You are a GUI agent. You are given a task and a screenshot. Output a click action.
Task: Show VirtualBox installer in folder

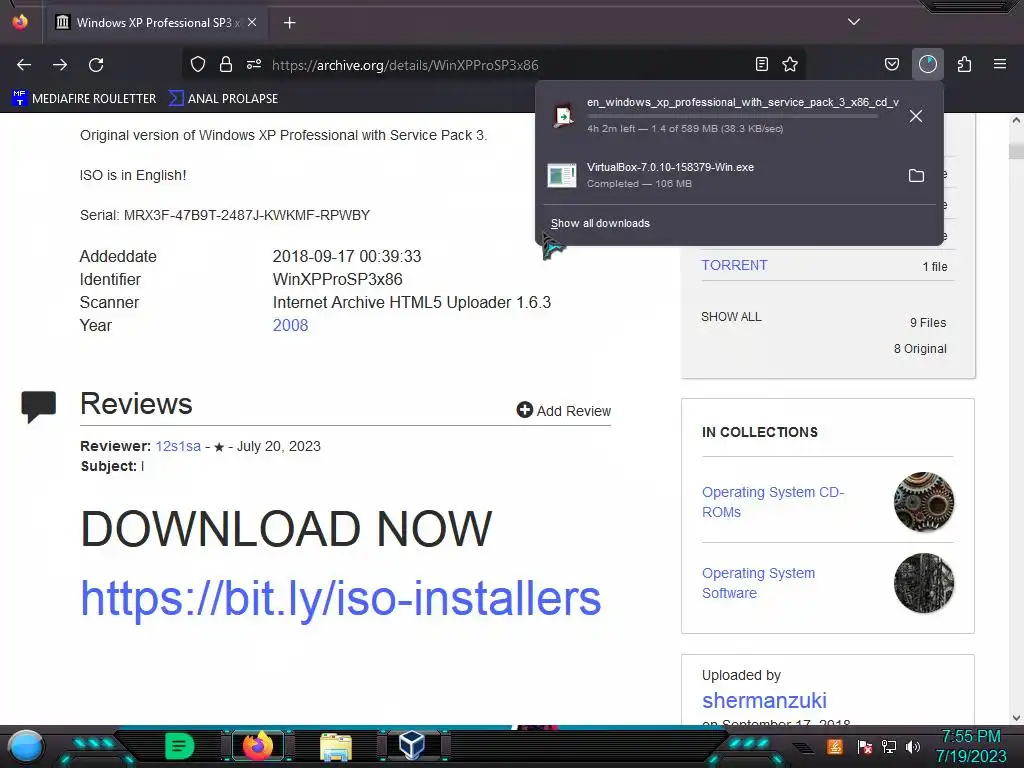916,176
